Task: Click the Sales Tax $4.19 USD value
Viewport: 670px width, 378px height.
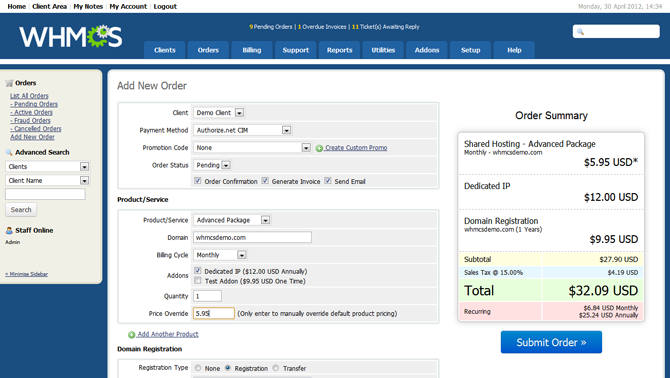Action: point(623,273)
